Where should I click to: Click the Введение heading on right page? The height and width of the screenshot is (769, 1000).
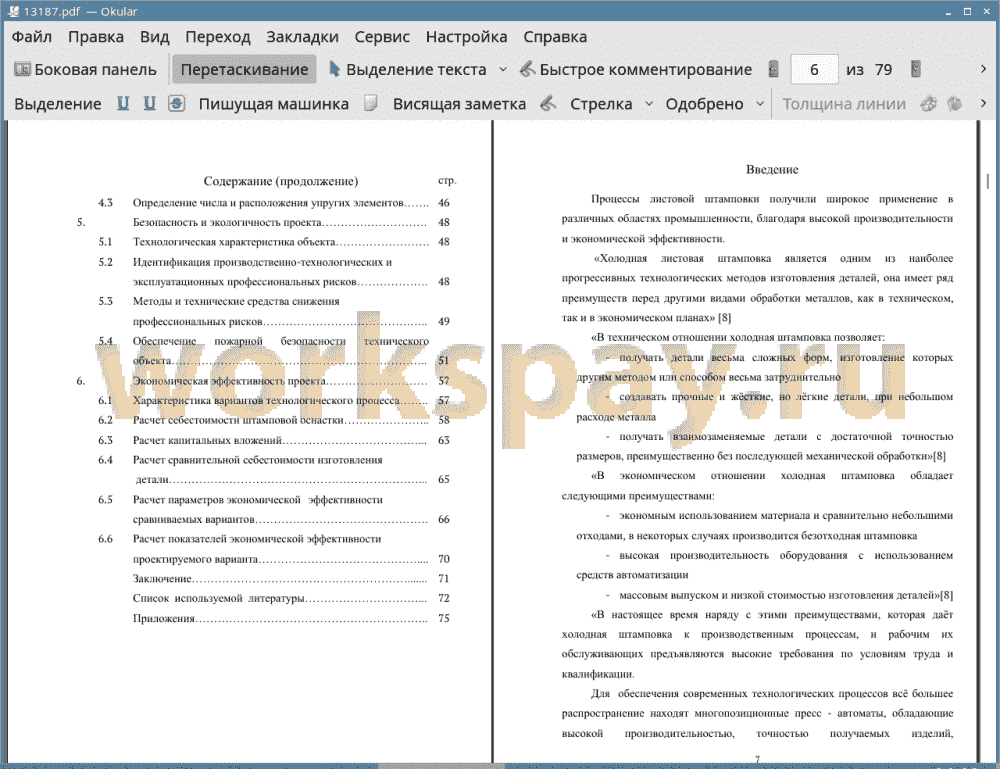(772, 170)
